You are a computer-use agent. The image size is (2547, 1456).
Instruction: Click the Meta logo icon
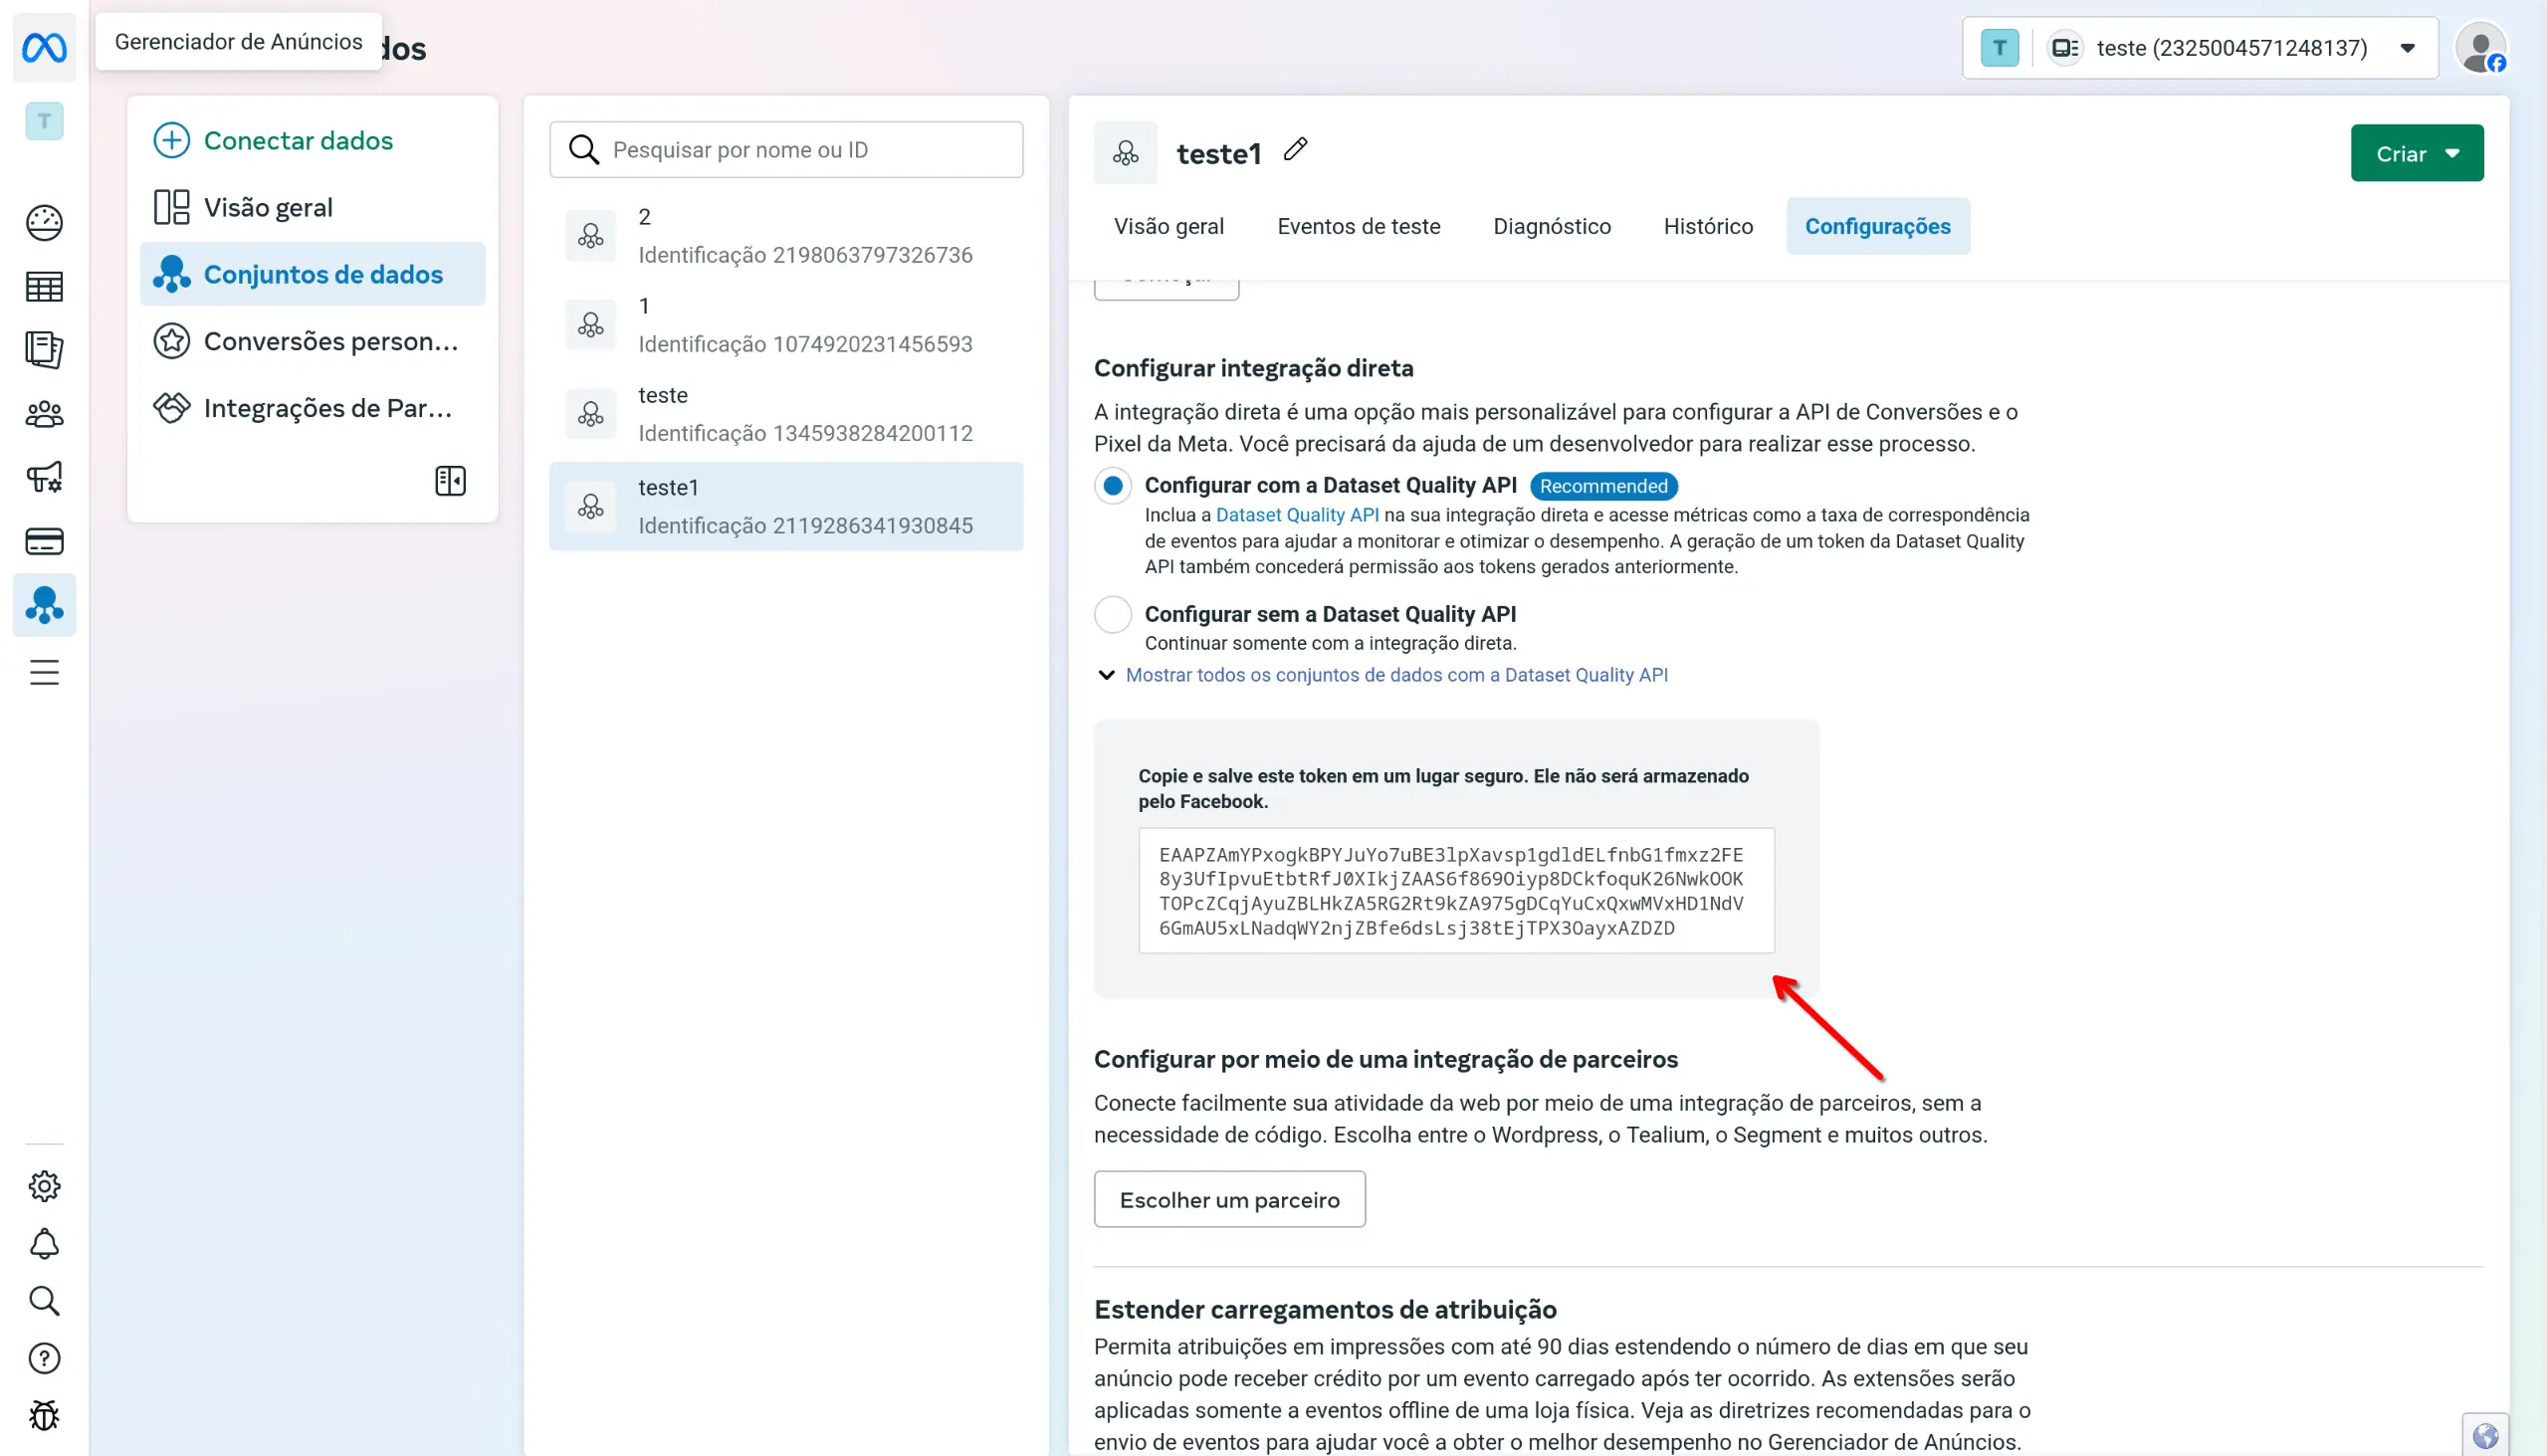pyautogui.click(x=44, y=47)
